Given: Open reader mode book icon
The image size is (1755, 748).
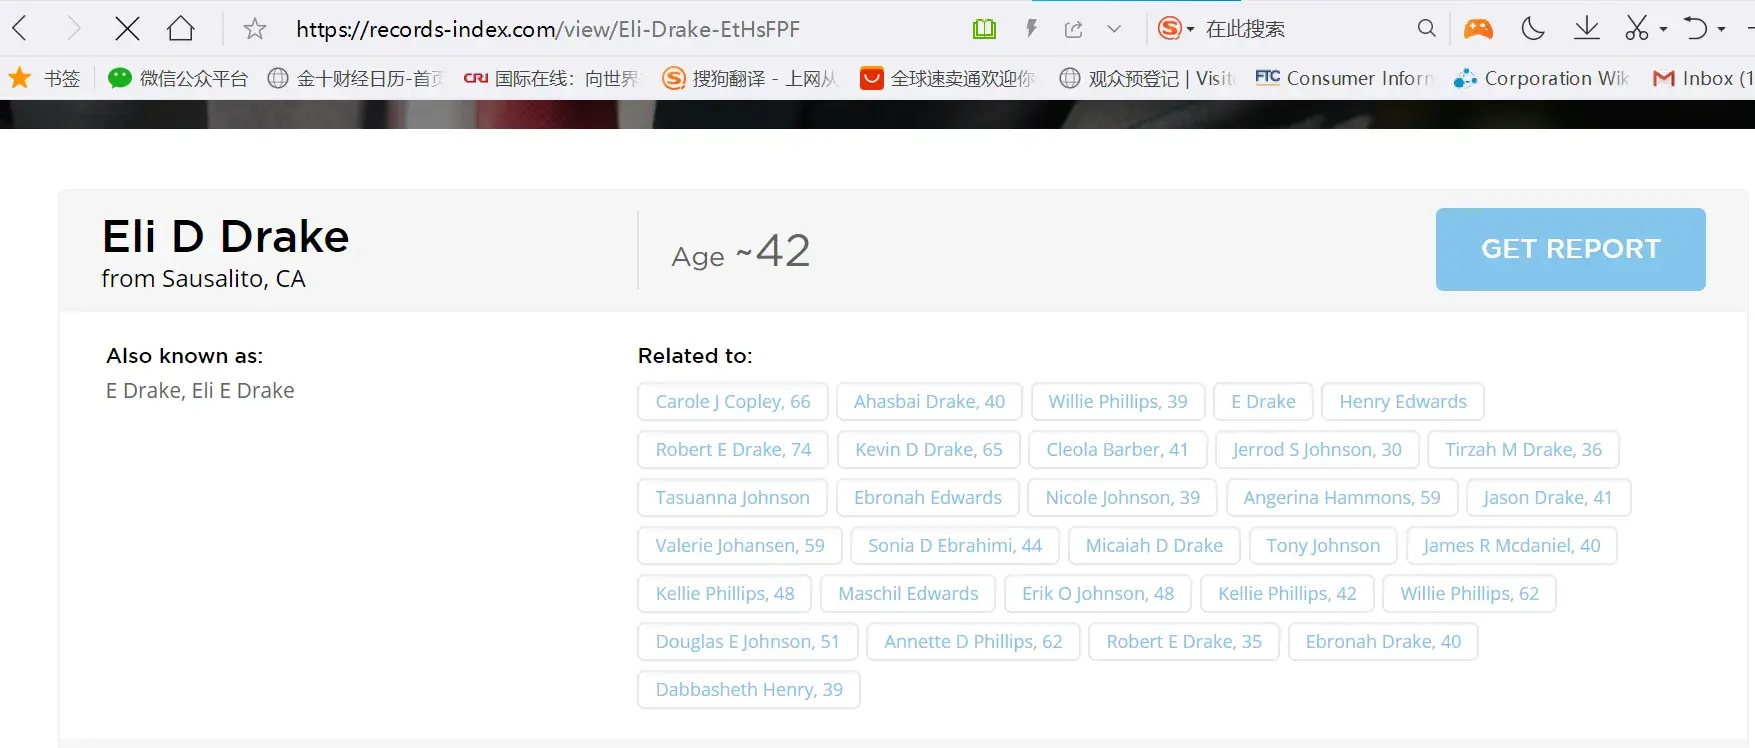Looking at the screenshot, I should 984,29.
